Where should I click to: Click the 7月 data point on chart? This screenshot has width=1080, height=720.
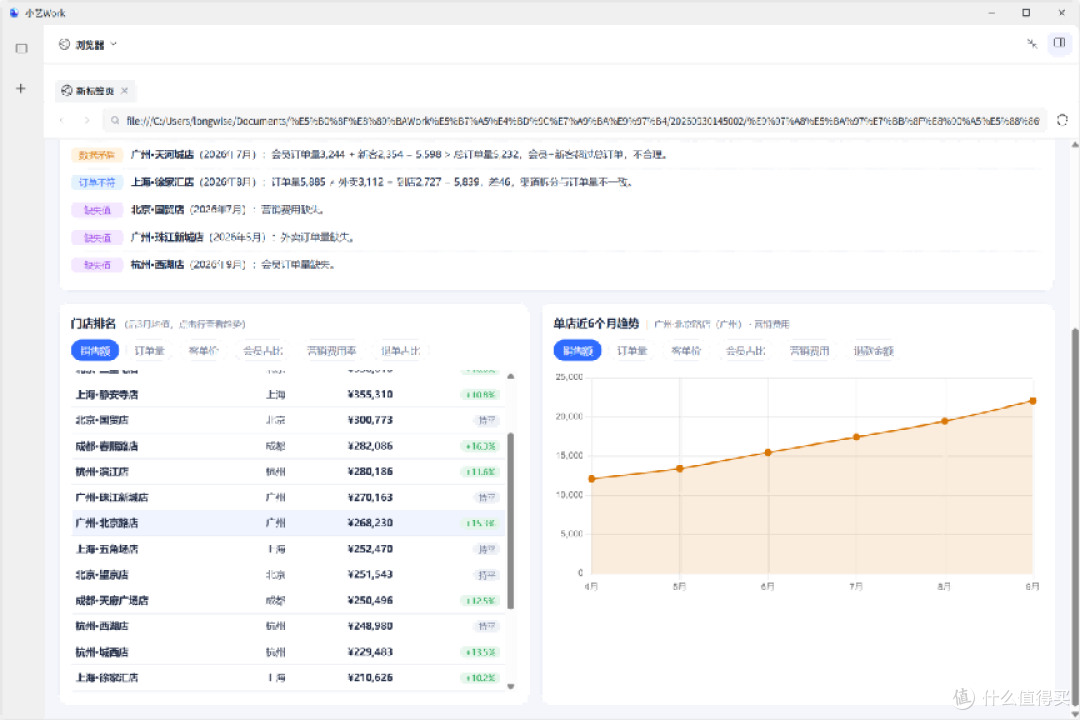(856, 437)
